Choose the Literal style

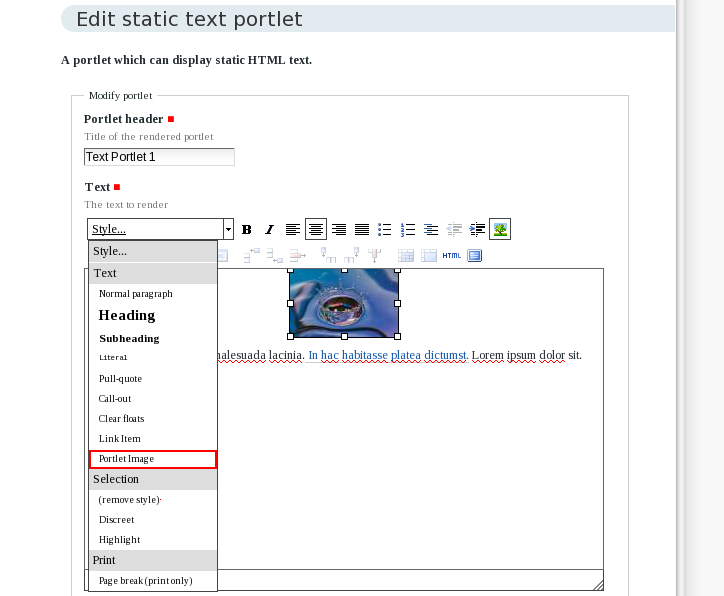(x=153, y=358)
